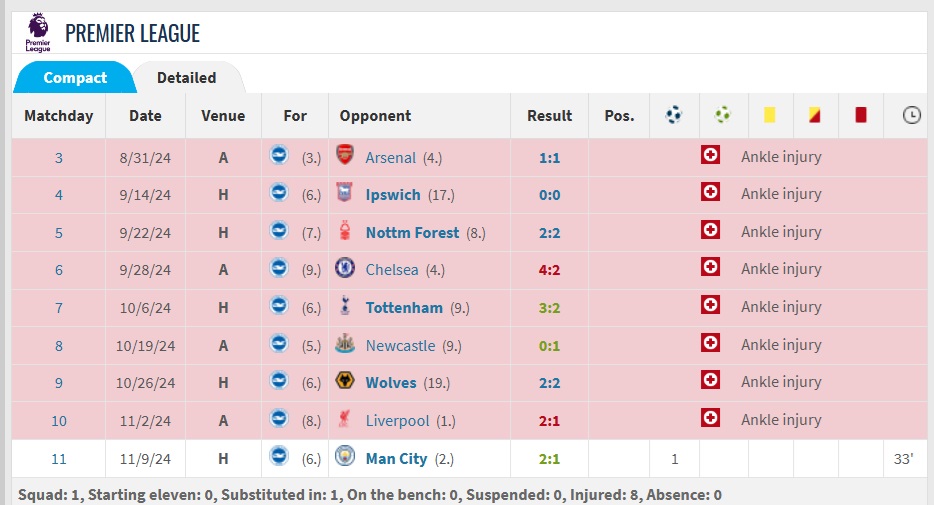Open the 2:1 result against Man City
This screenshot has width=934, height=505.
(549, 459)
